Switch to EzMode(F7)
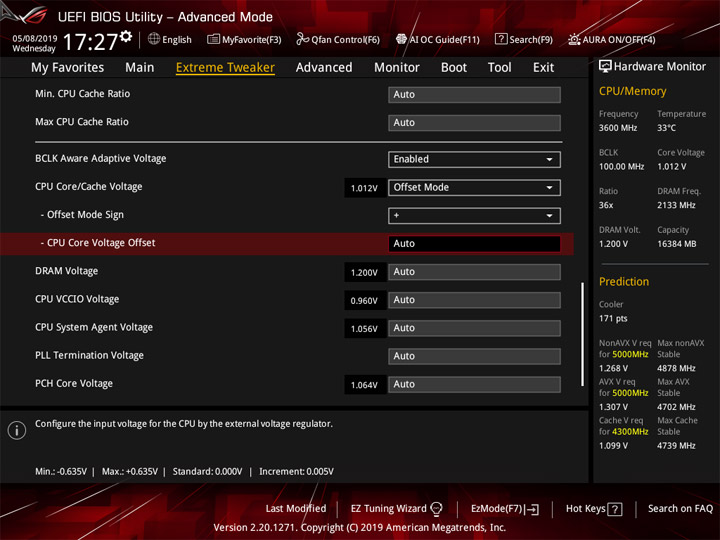The height and width of the screenshot is (540, 720). [497, 509]
